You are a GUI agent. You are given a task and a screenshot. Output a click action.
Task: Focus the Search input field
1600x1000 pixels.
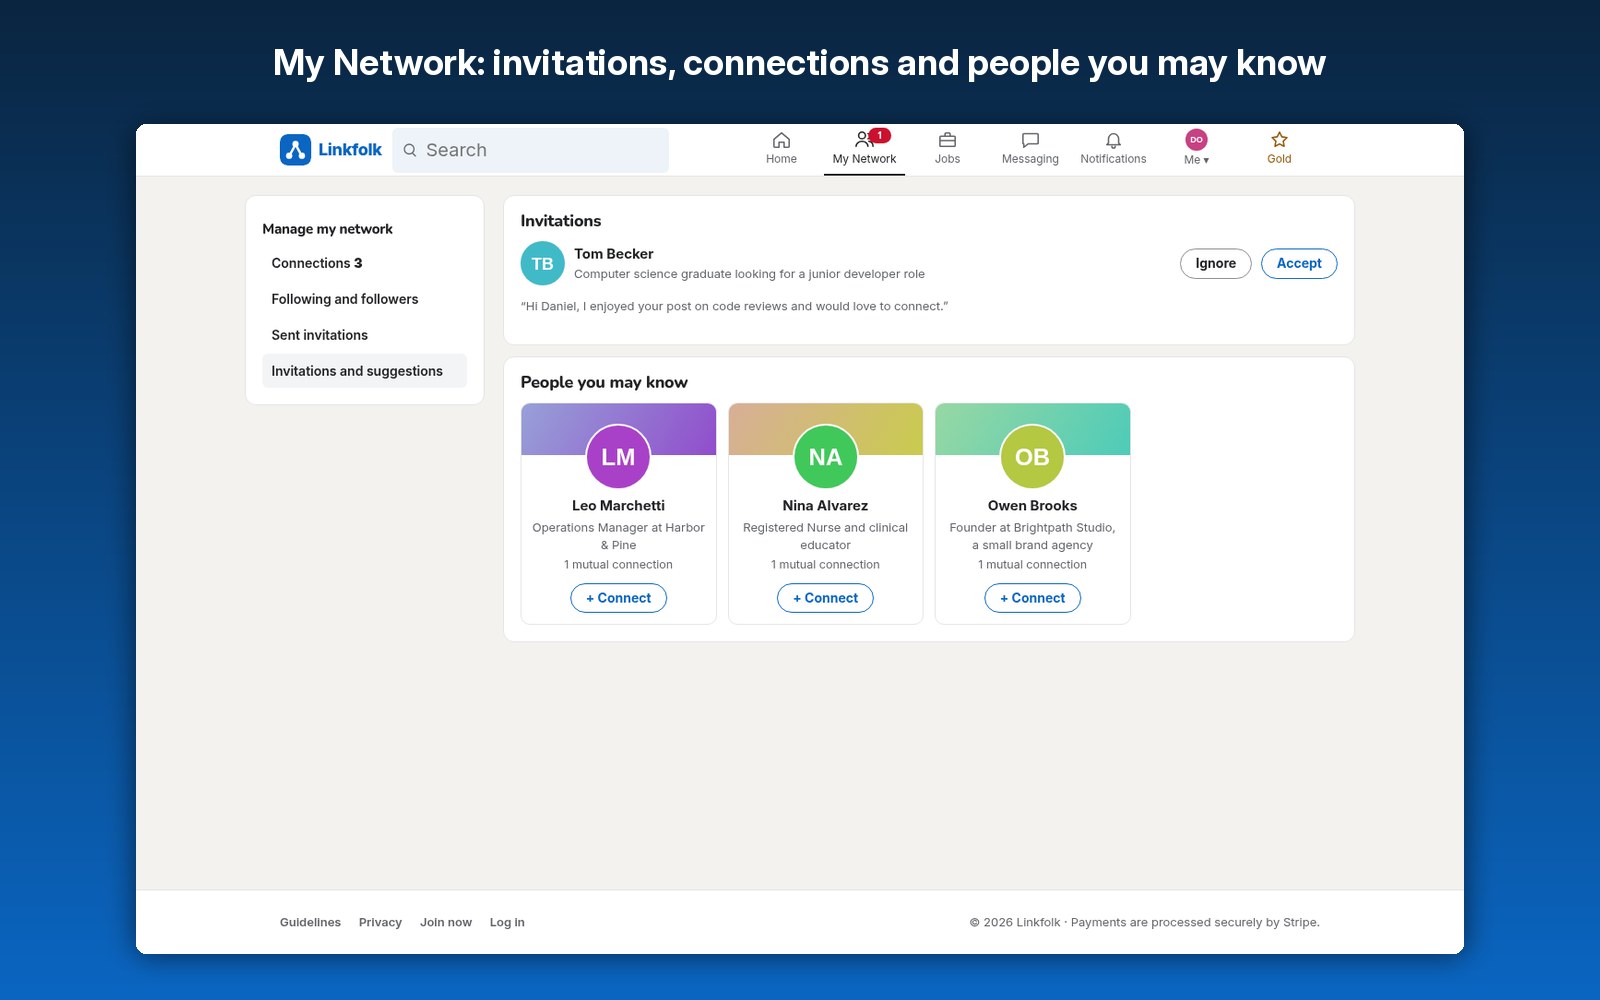click(531, 150)
